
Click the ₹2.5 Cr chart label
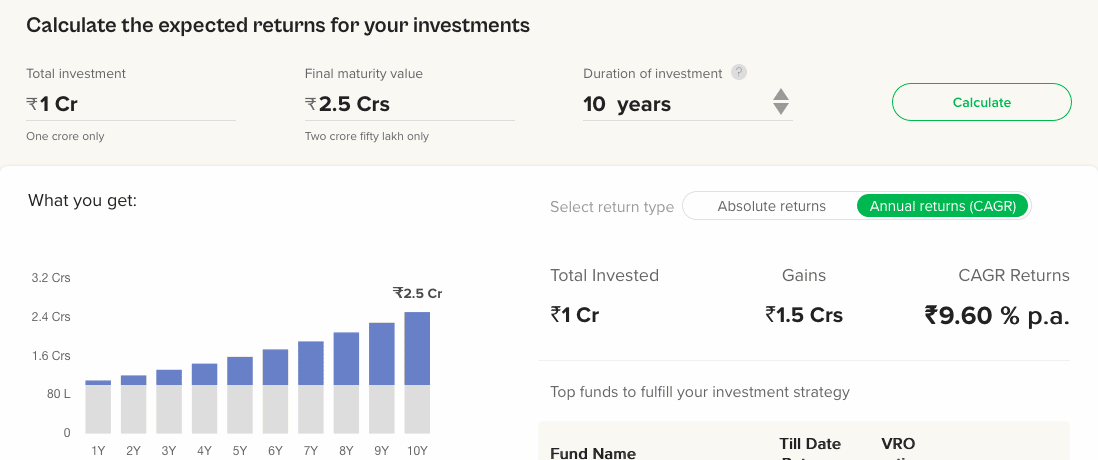tap(417, 293)
